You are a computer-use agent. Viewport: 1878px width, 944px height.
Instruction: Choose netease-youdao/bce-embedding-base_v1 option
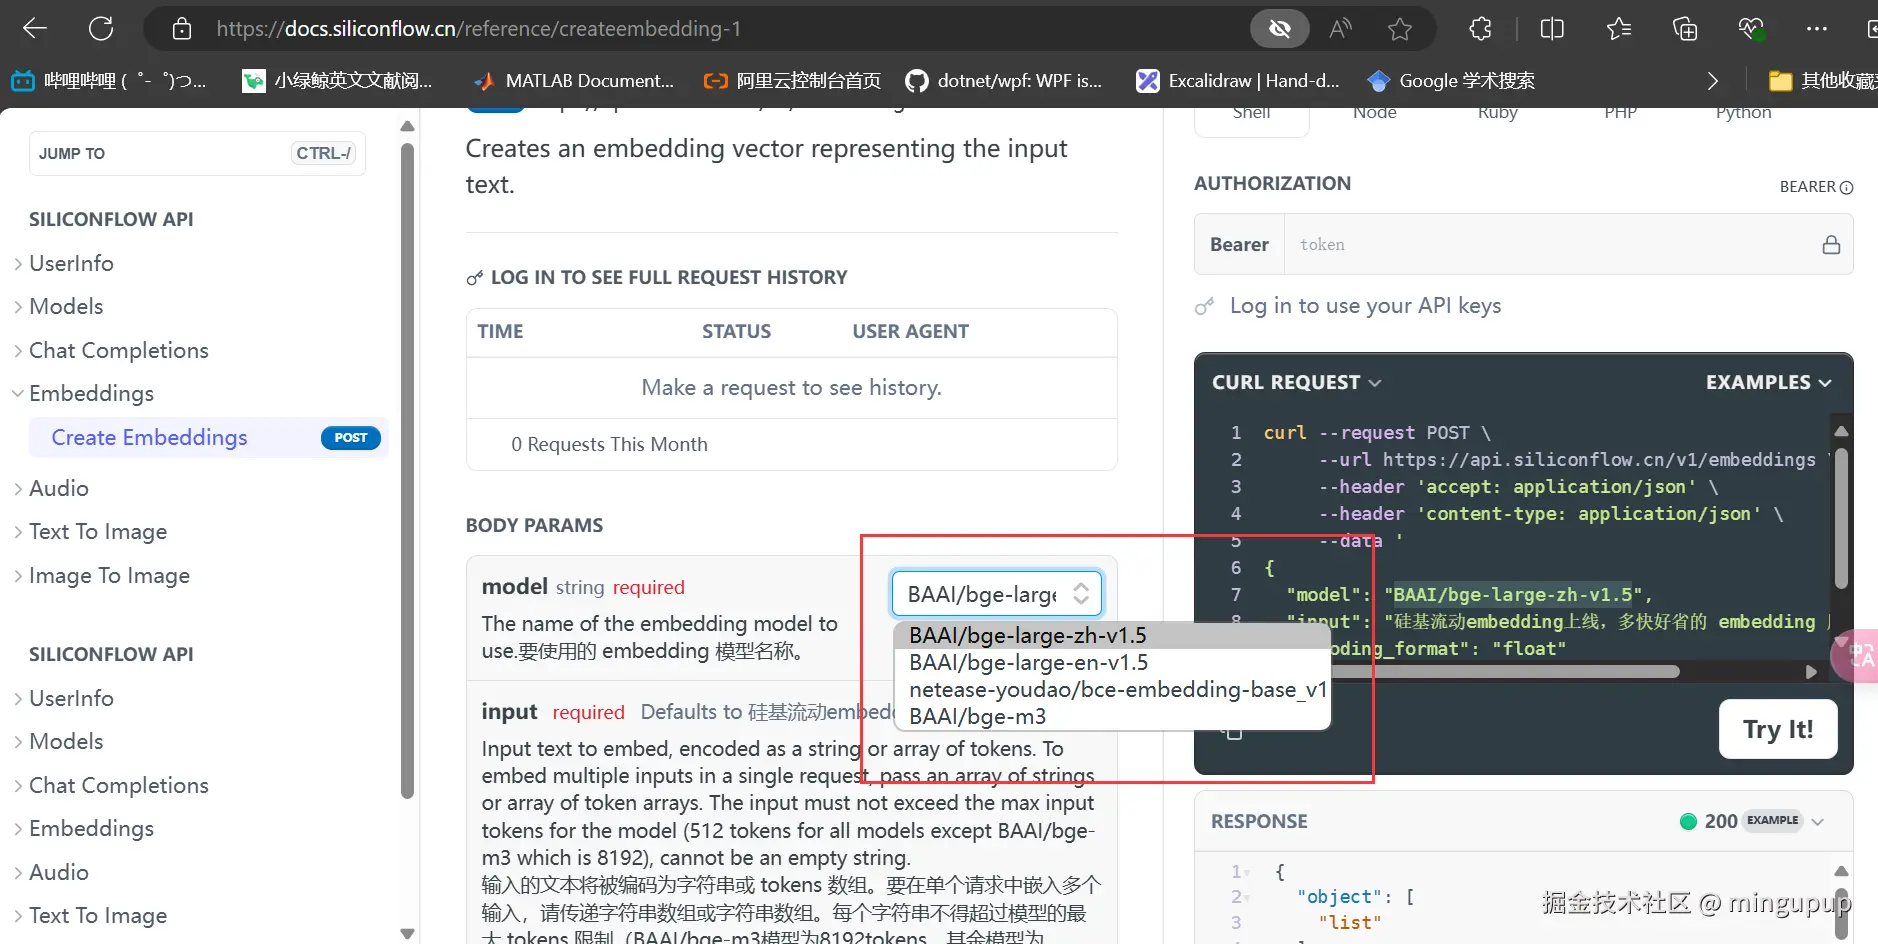1111,690
